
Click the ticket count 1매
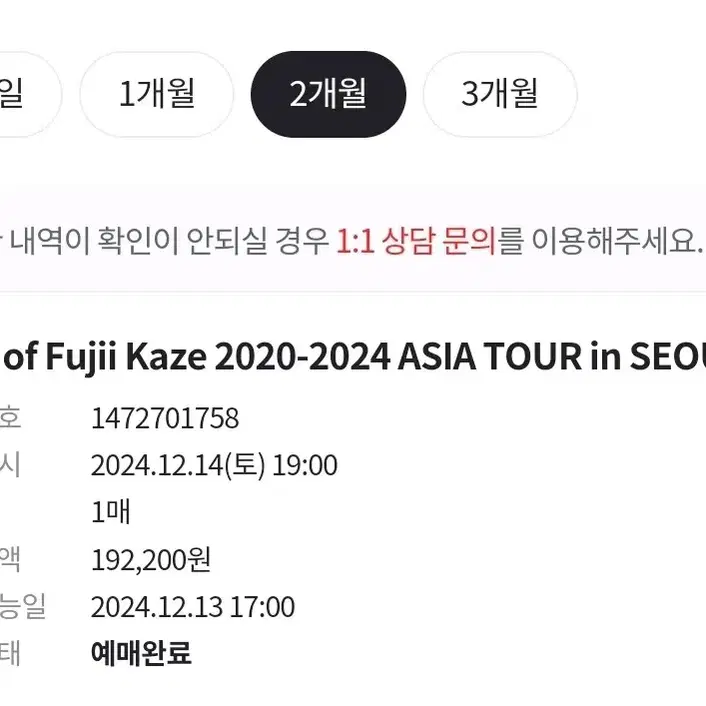[x=111, y=512]
